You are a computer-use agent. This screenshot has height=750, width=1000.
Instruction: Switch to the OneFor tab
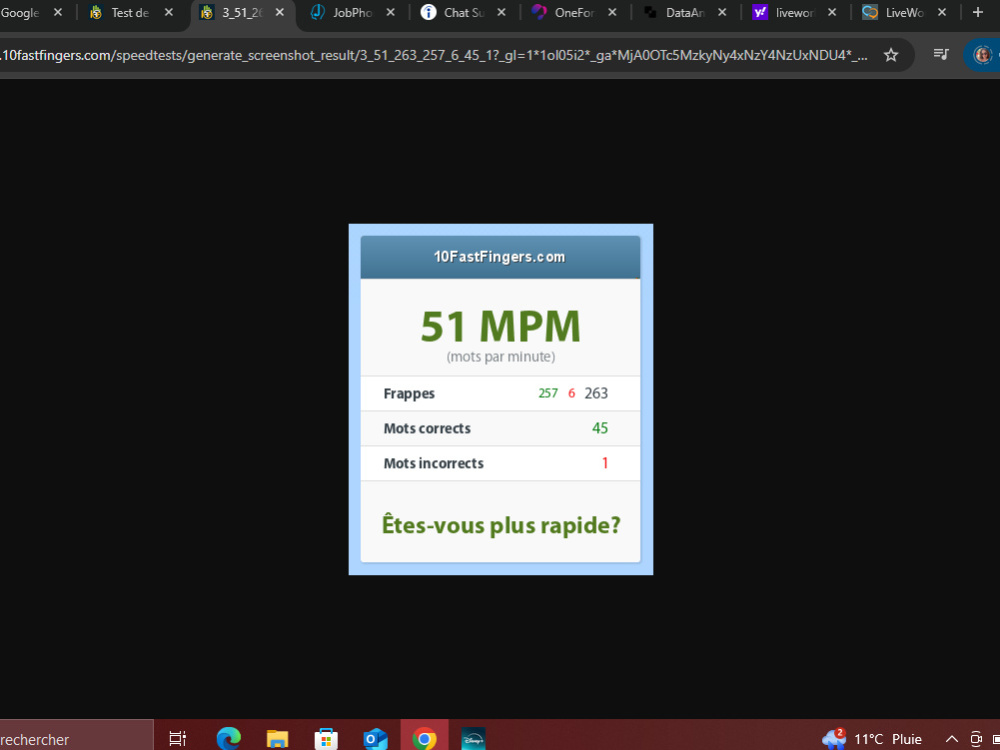(575, 13)
